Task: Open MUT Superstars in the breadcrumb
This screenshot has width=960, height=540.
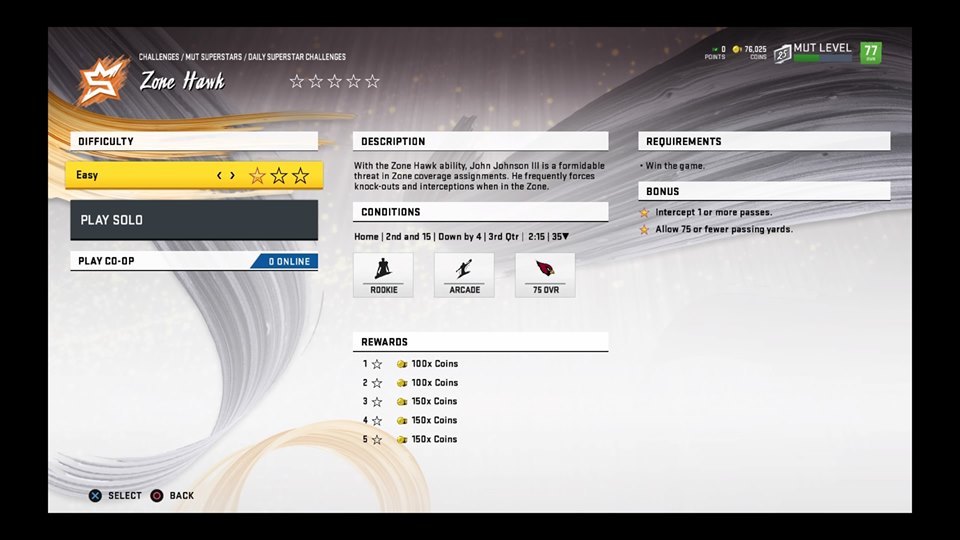Action: (x=214, y=57)
